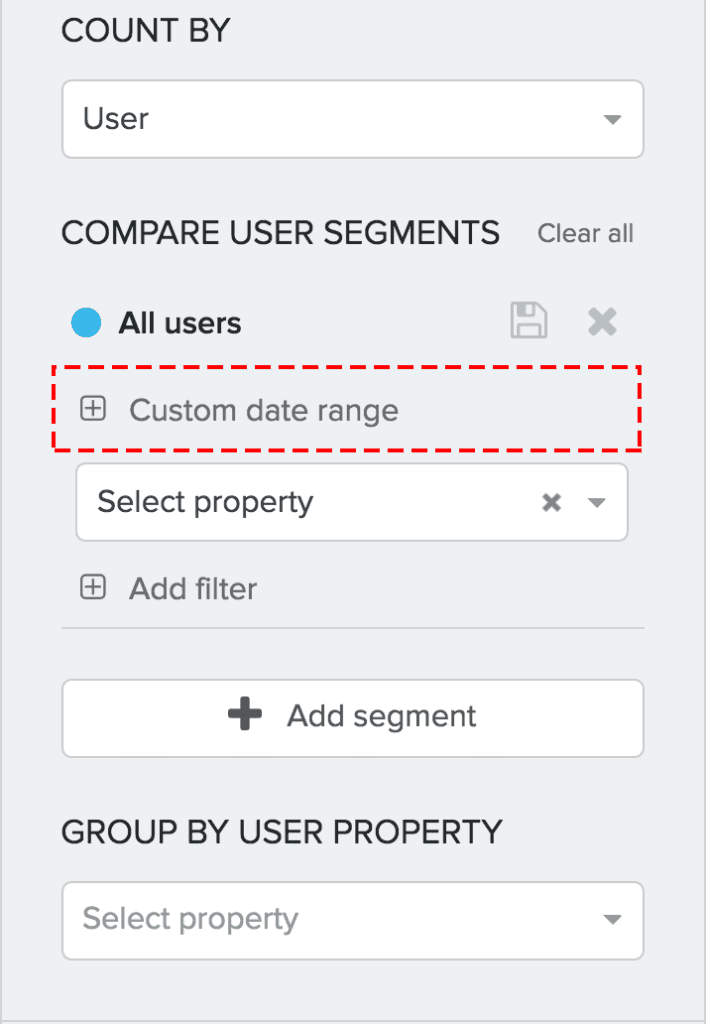The width and height of the screenshot is (706, 1024).
Task: Click Clear all link
Action: (585, 233)
